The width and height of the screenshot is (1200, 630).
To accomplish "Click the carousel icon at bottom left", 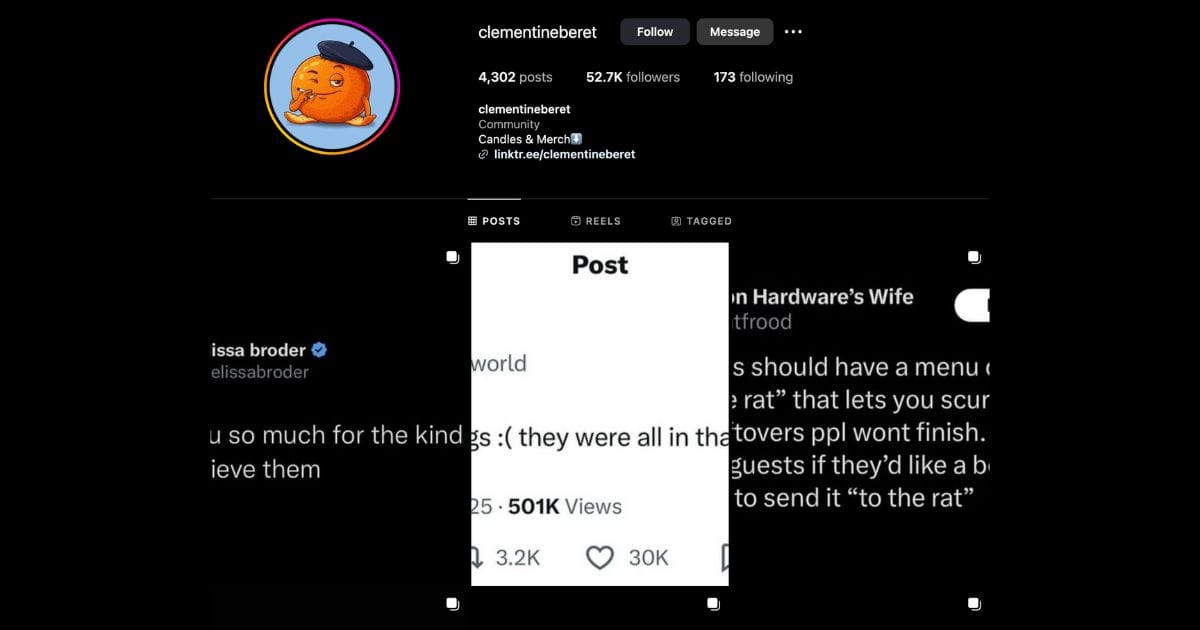I will [x=452, y=604].
